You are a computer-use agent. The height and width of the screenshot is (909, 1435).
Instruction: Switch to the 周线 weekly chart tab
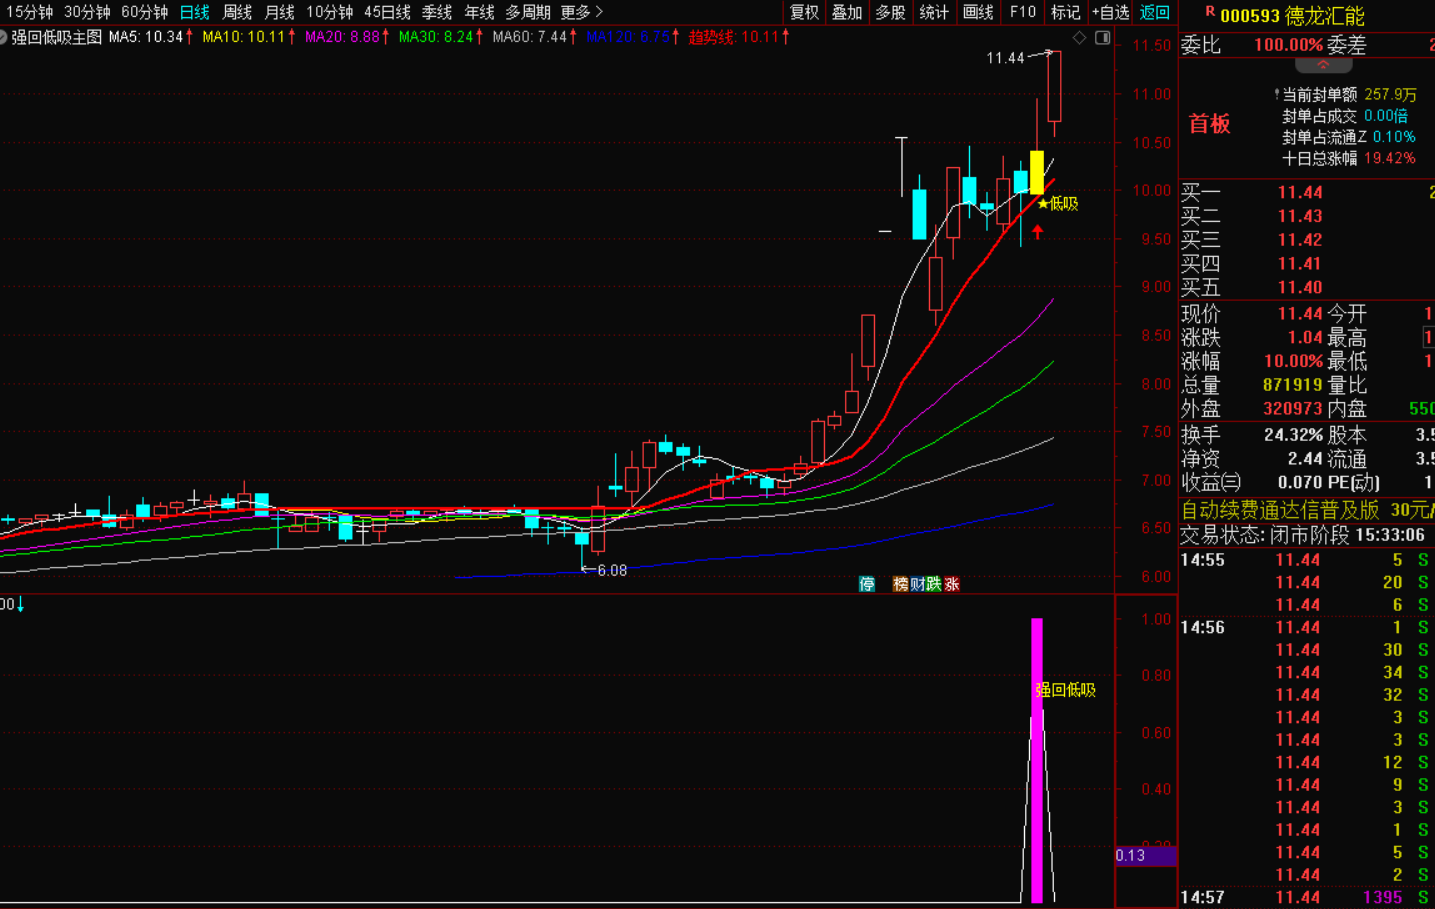coord(237,12)
